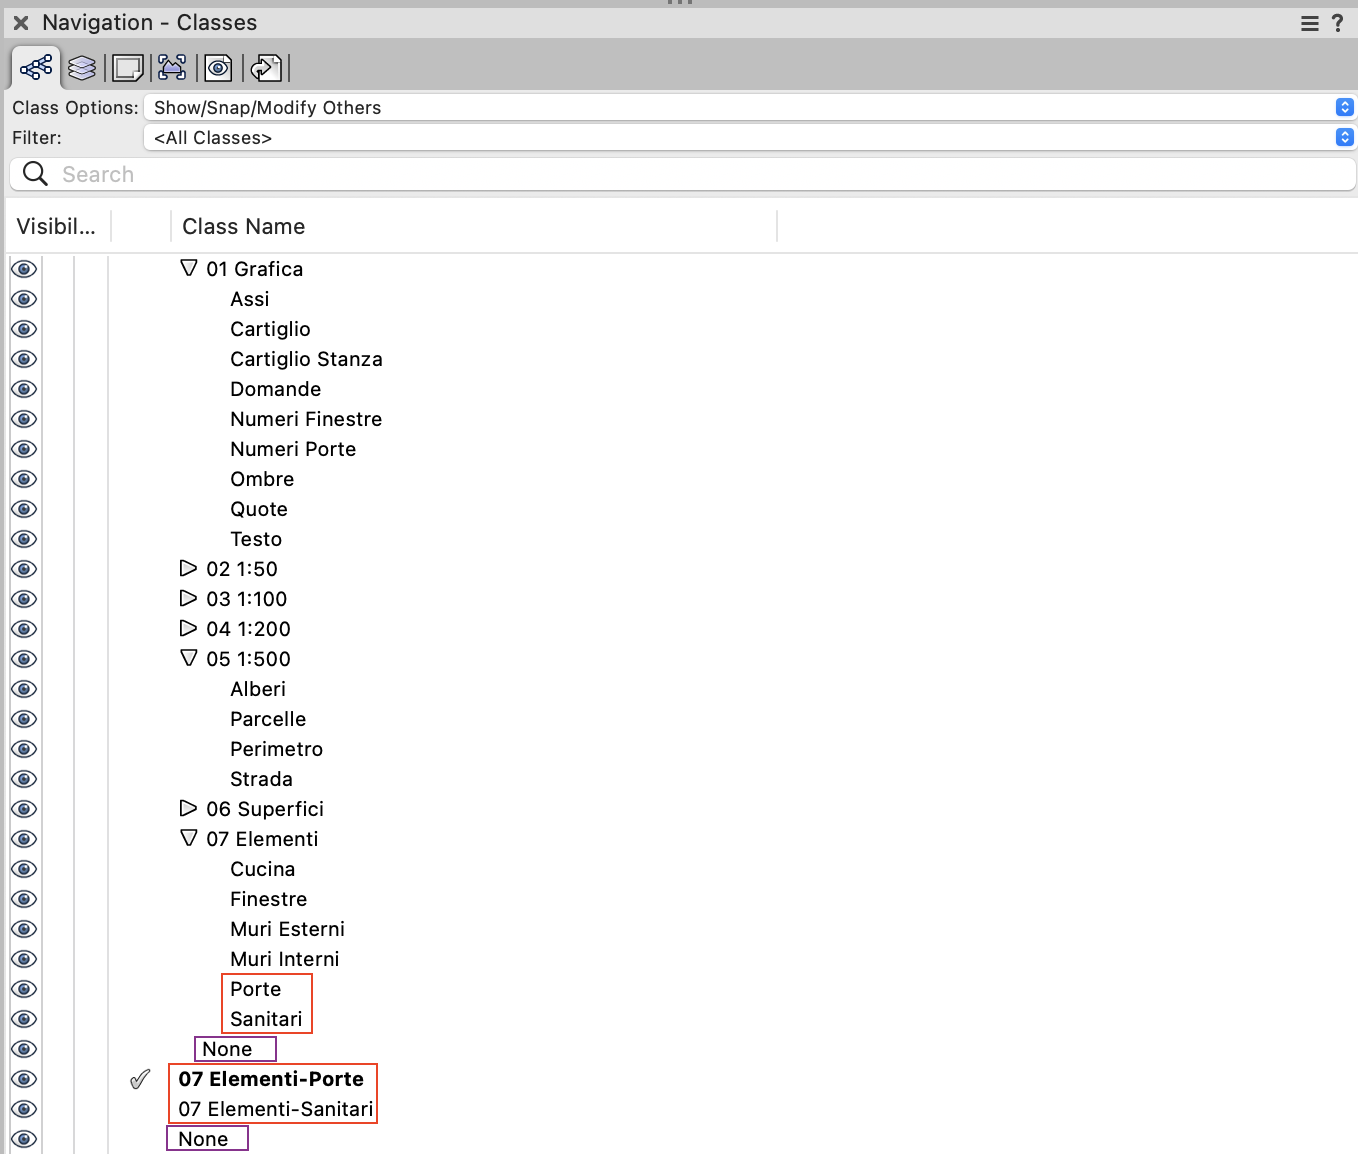The width and height of the screenshot is (1358, 1154).
Task: Switch to Sheet Layers using the page icon
Action: pyautogui.click(x=127, y=67)
